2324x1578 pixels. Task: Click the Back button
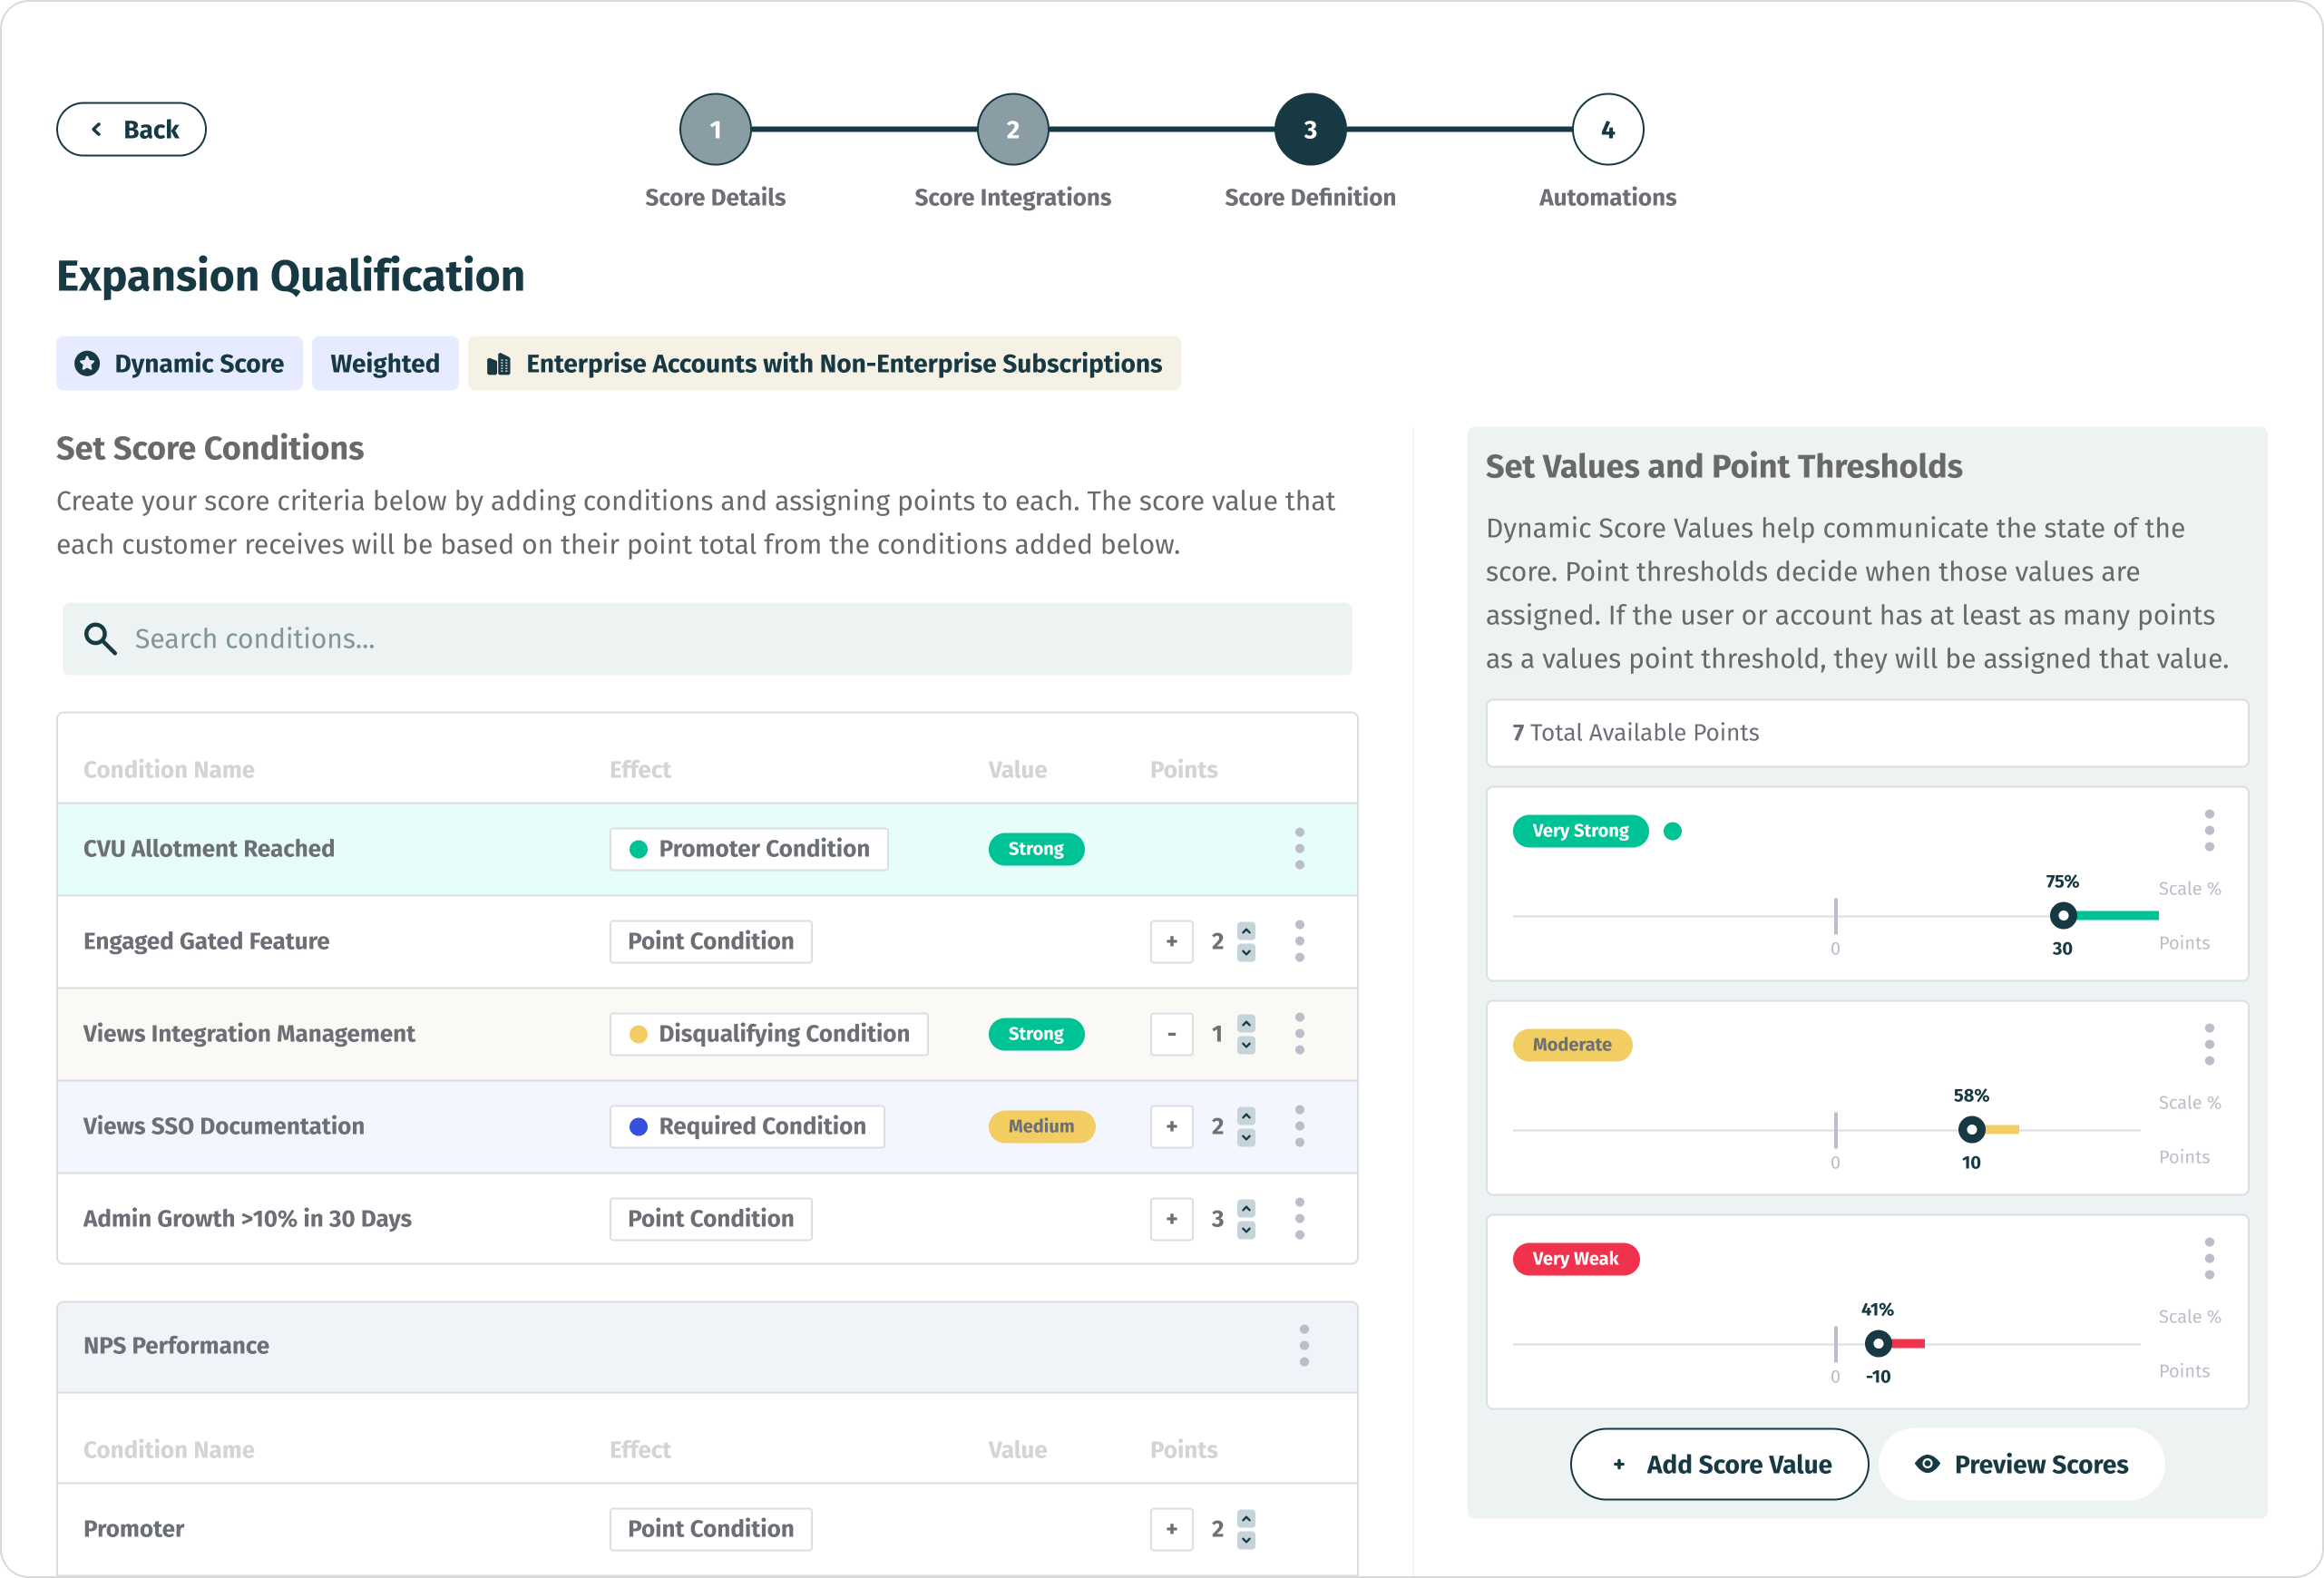tap(131, 130)
